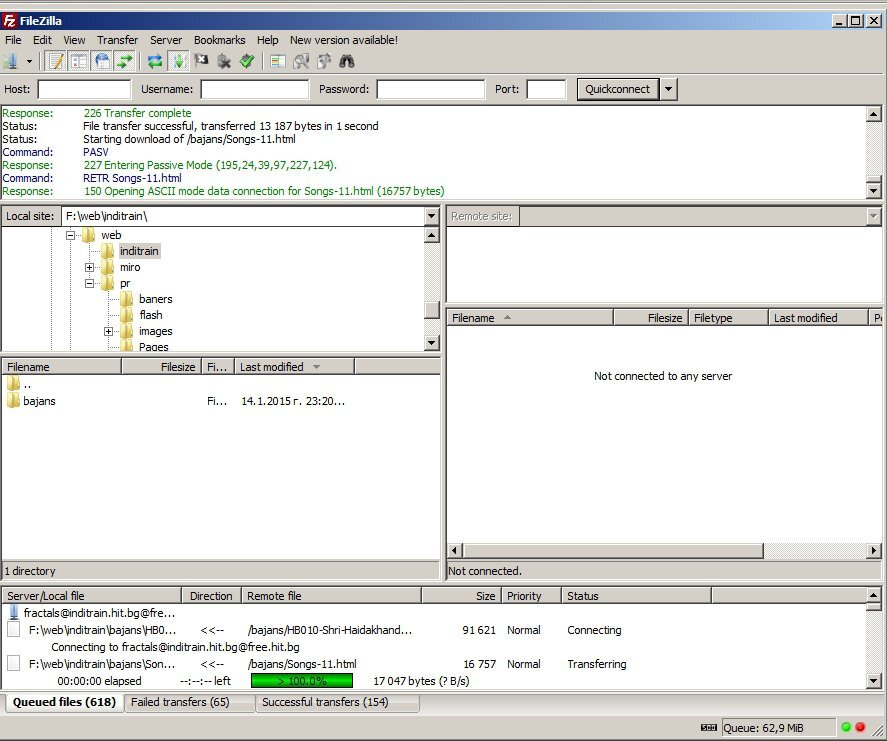Open the Remote site path dropdown
Viewport: 887px width, 741px height.
point(873,216)
